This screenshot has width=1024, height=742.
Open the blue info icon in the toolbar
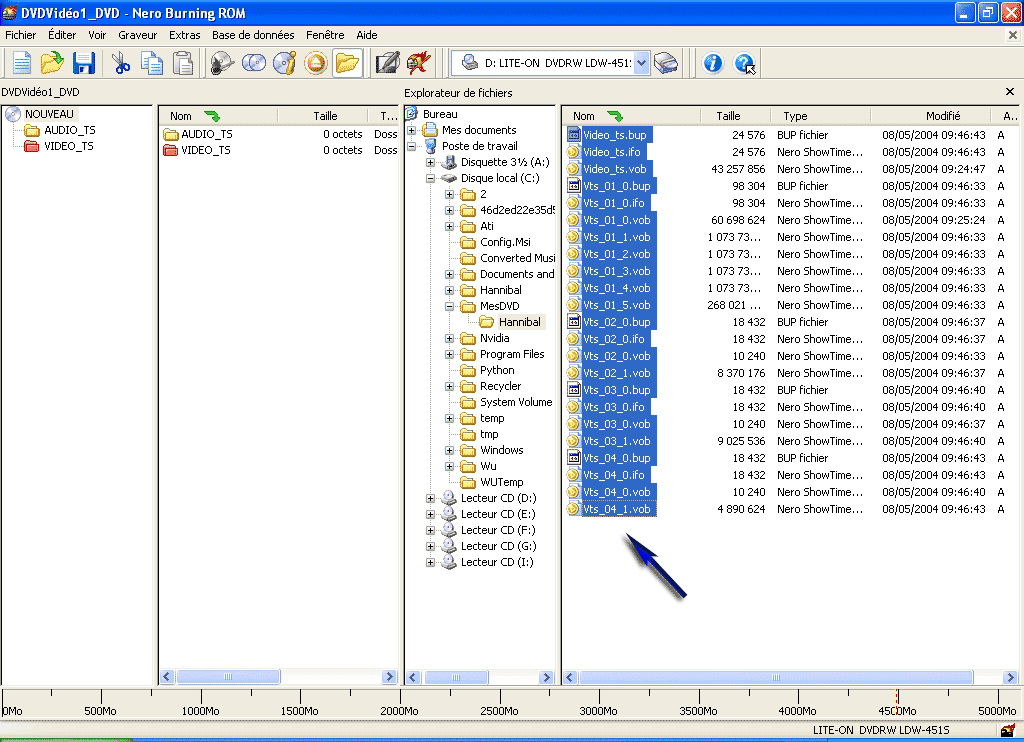[712, 63]
